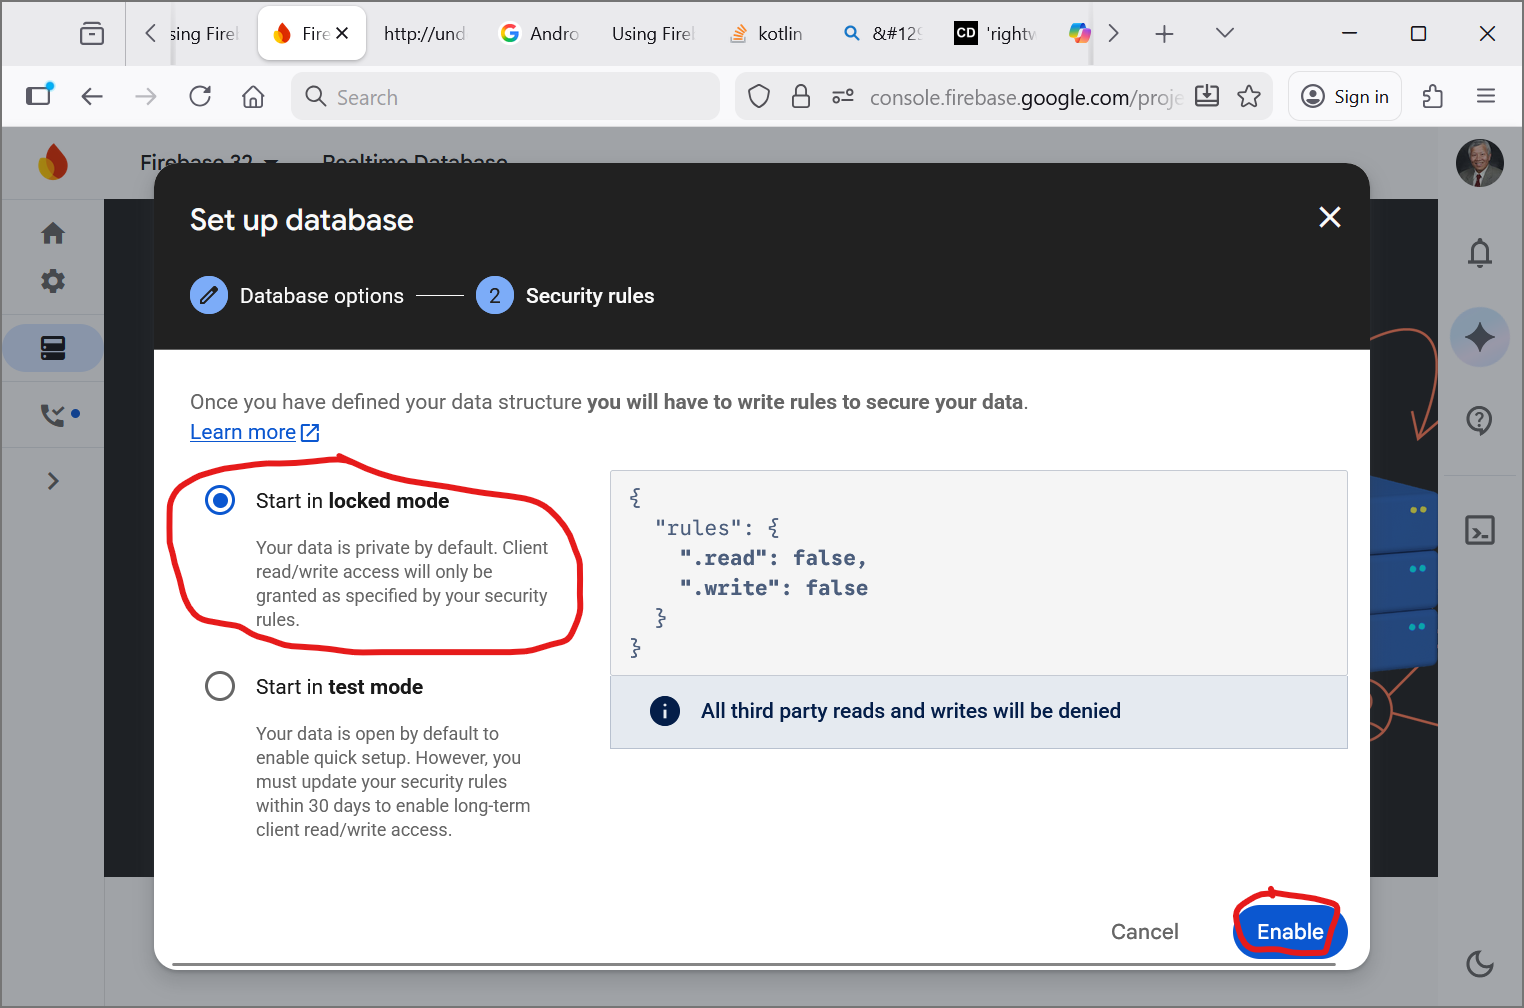1524x1008 pixels.
Task: Click the Enable button
Action: tap(1289, 931)
